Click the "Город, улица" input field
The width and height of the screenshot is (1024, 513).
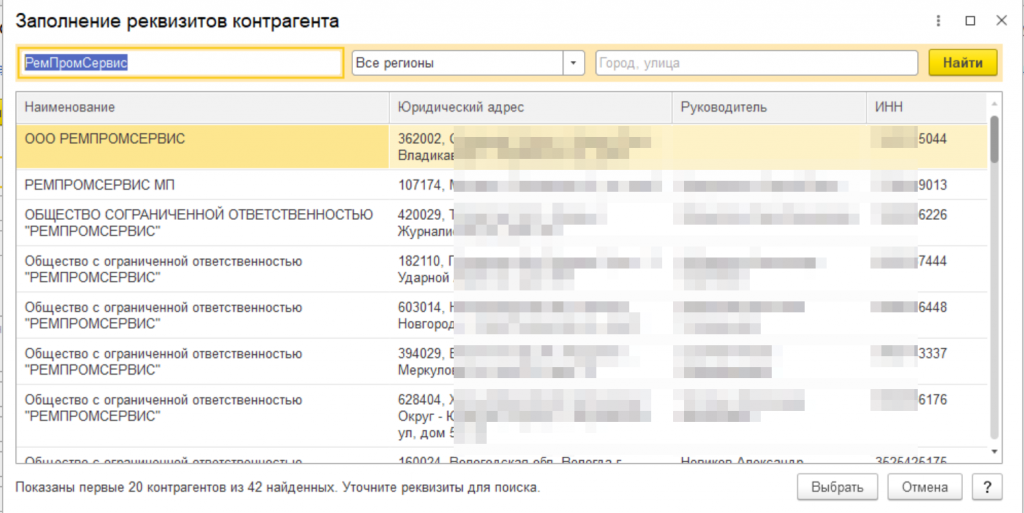coord(756,63)
